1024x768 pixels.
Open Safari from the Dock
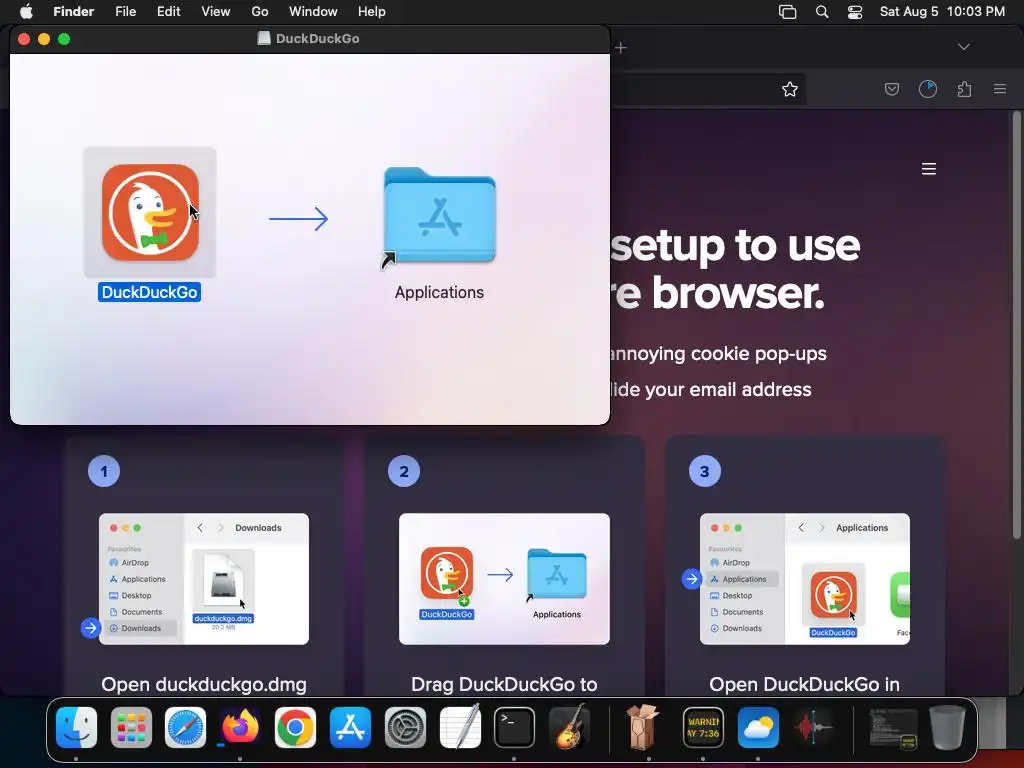click(185, 728)
